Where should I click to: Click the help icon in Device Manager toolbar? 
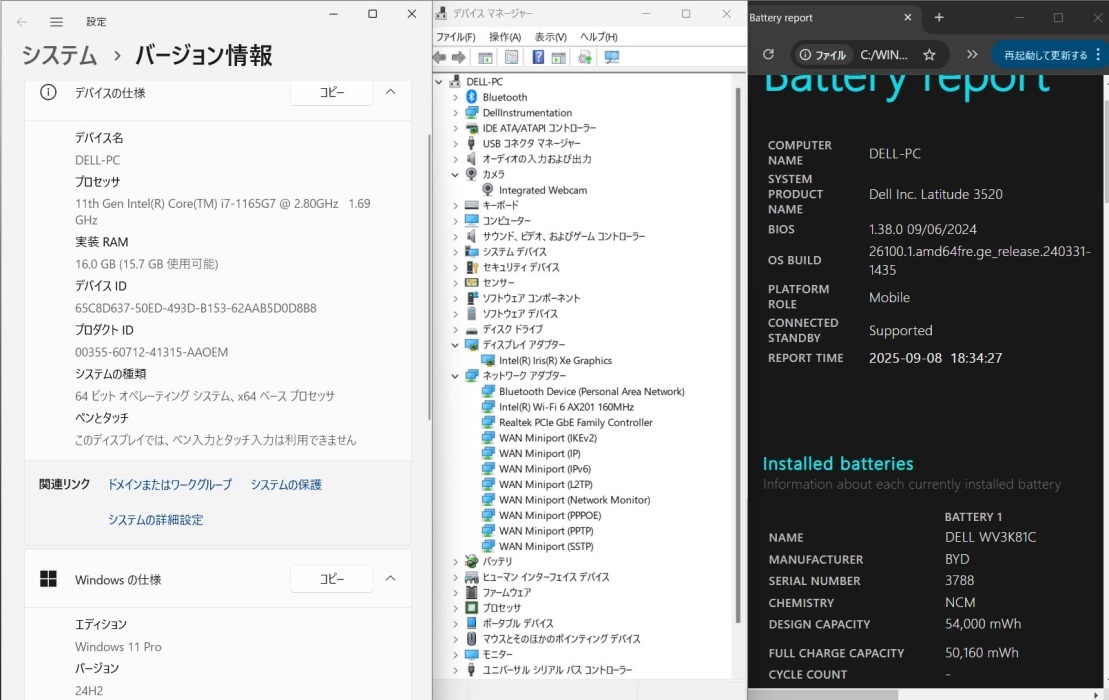coord(538,58)
